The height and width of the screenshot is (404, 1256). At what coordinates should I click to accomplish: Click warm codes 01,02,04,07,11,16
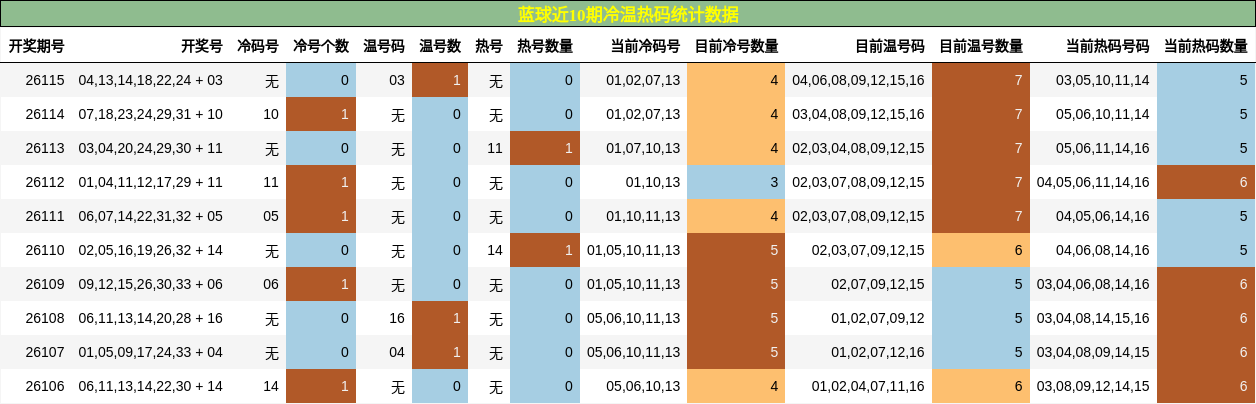(868, 386)
